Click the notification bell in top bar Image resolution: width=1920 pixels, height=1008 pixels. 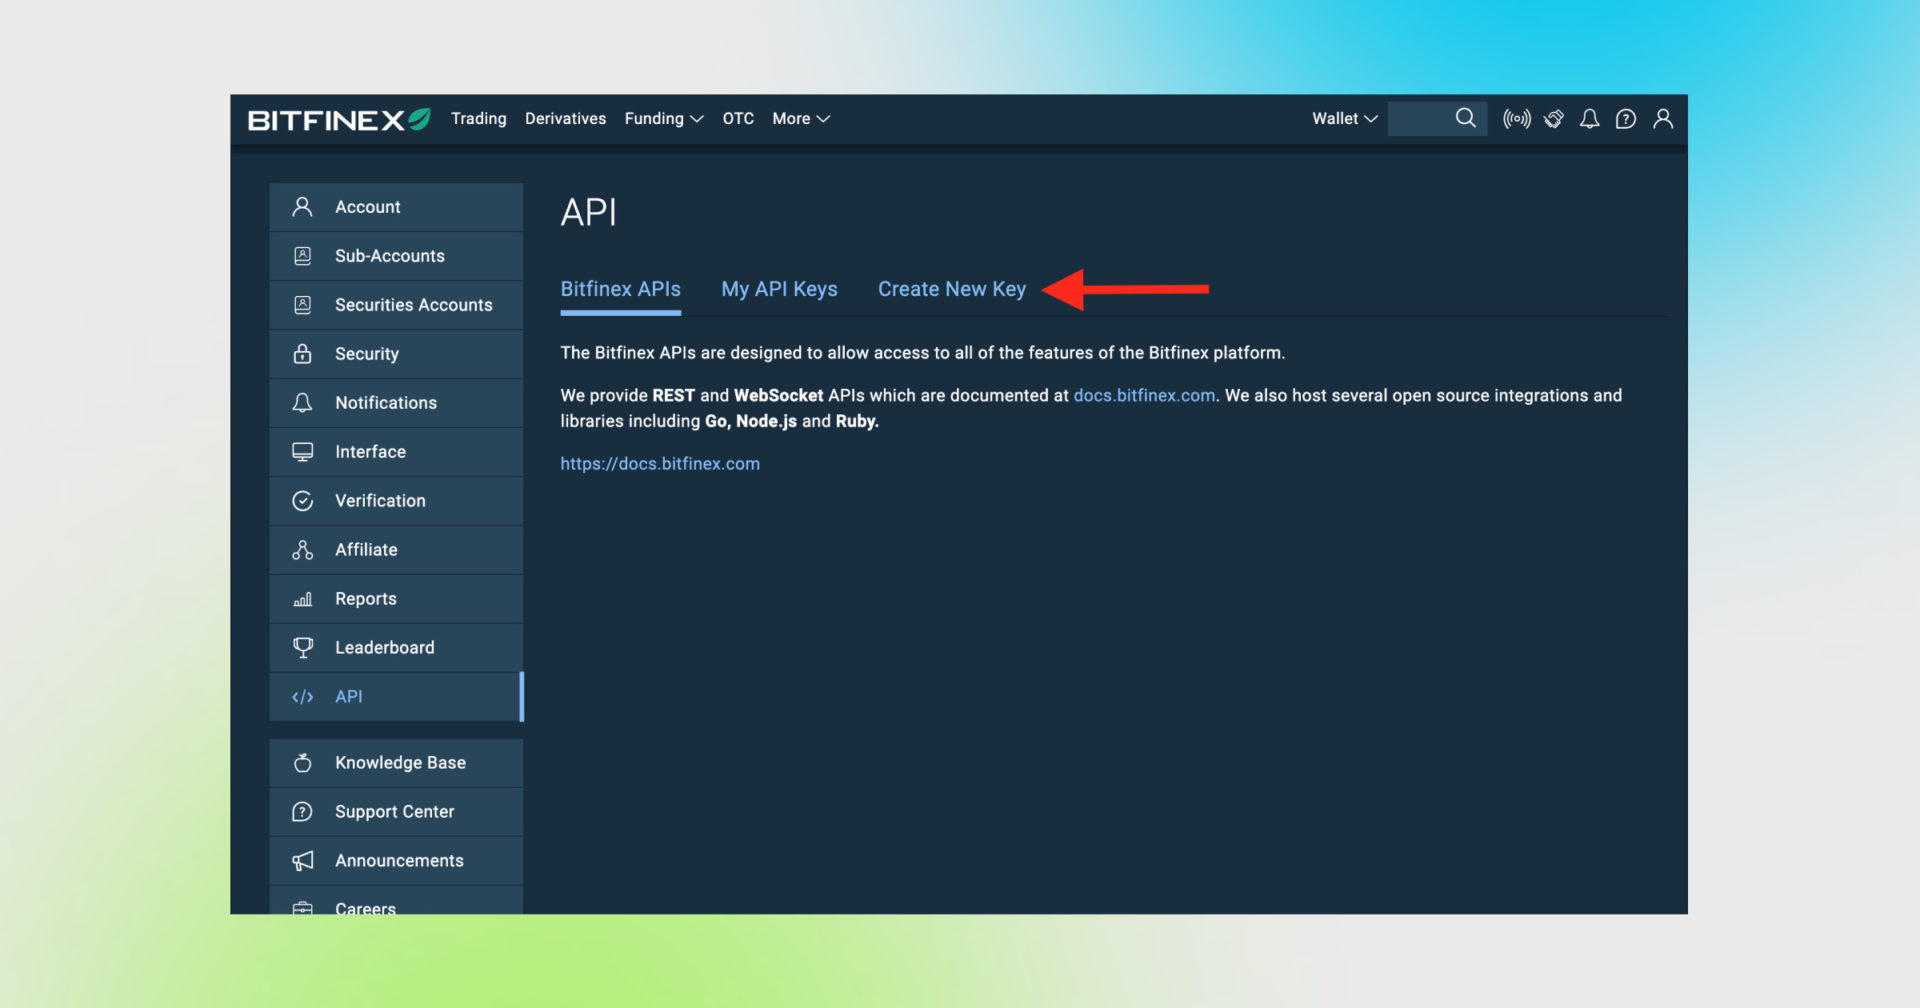click(1589, 118)
